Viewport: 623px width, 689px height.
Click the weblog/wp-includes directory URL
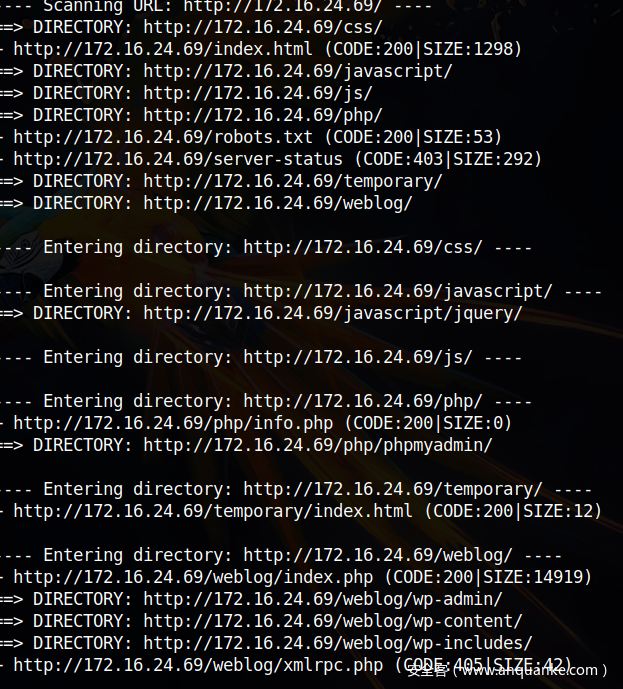click(337, 643)
